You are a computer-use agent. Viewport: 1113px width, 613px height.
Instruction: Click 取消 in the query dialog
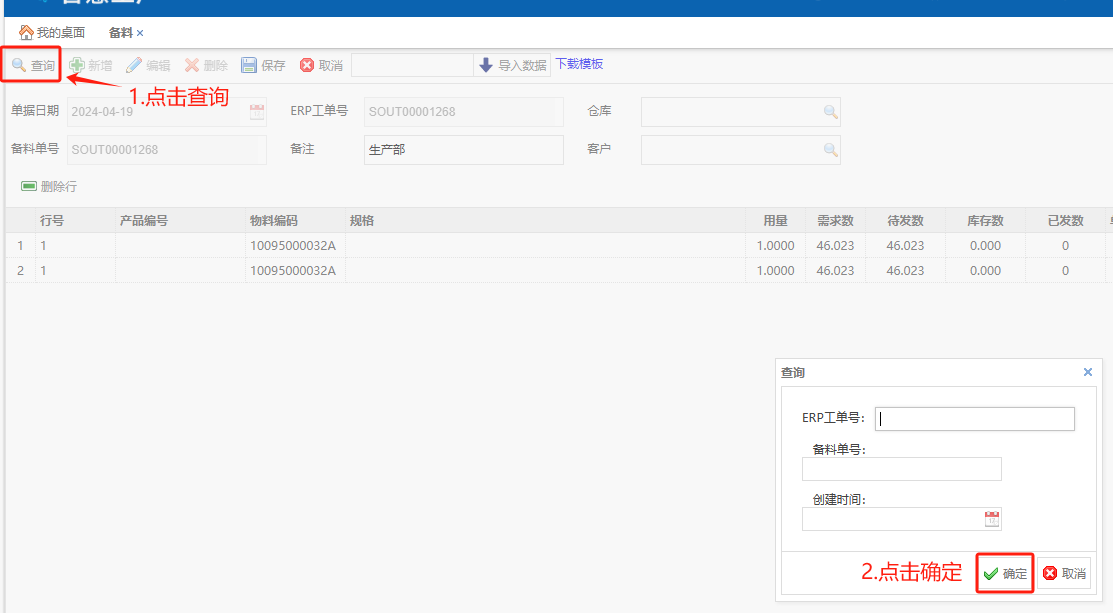point(1064,574)
